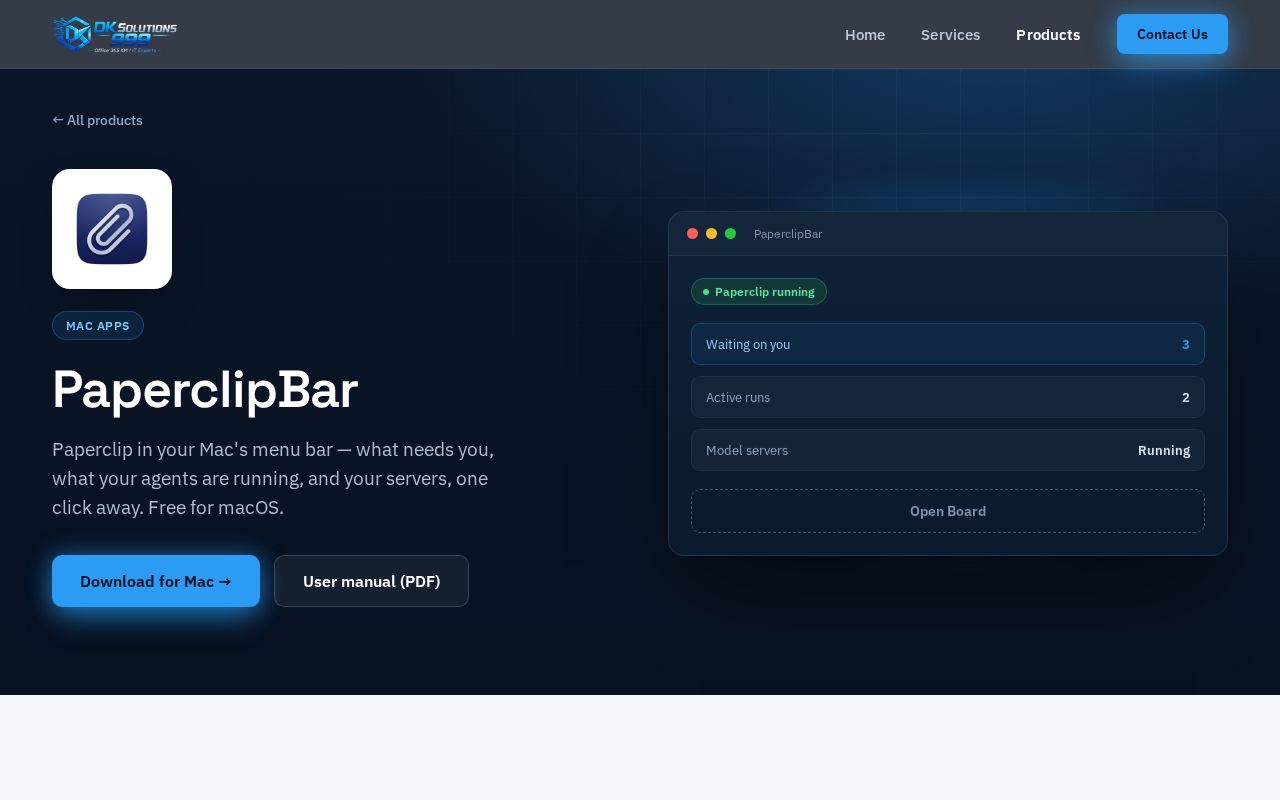The image size is (1280, 800).
Task: Select the Model servers row
Action: tap(948, 450)
